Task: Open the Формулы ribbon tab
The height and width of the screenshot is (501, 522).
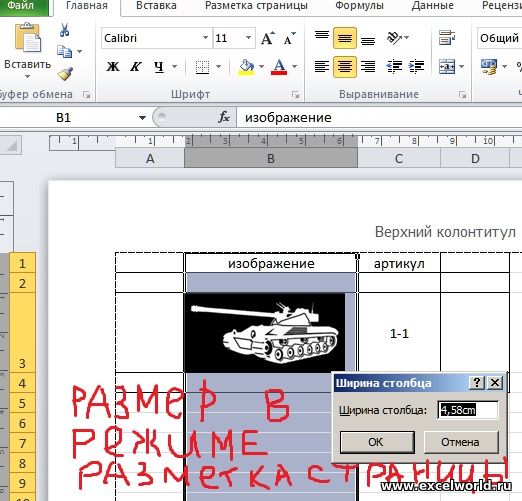Action: point(359,5)
